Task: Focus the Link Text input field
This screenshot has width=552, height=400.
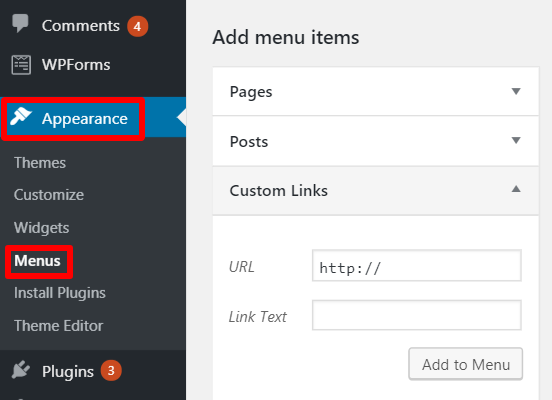Action: [416, 315]
